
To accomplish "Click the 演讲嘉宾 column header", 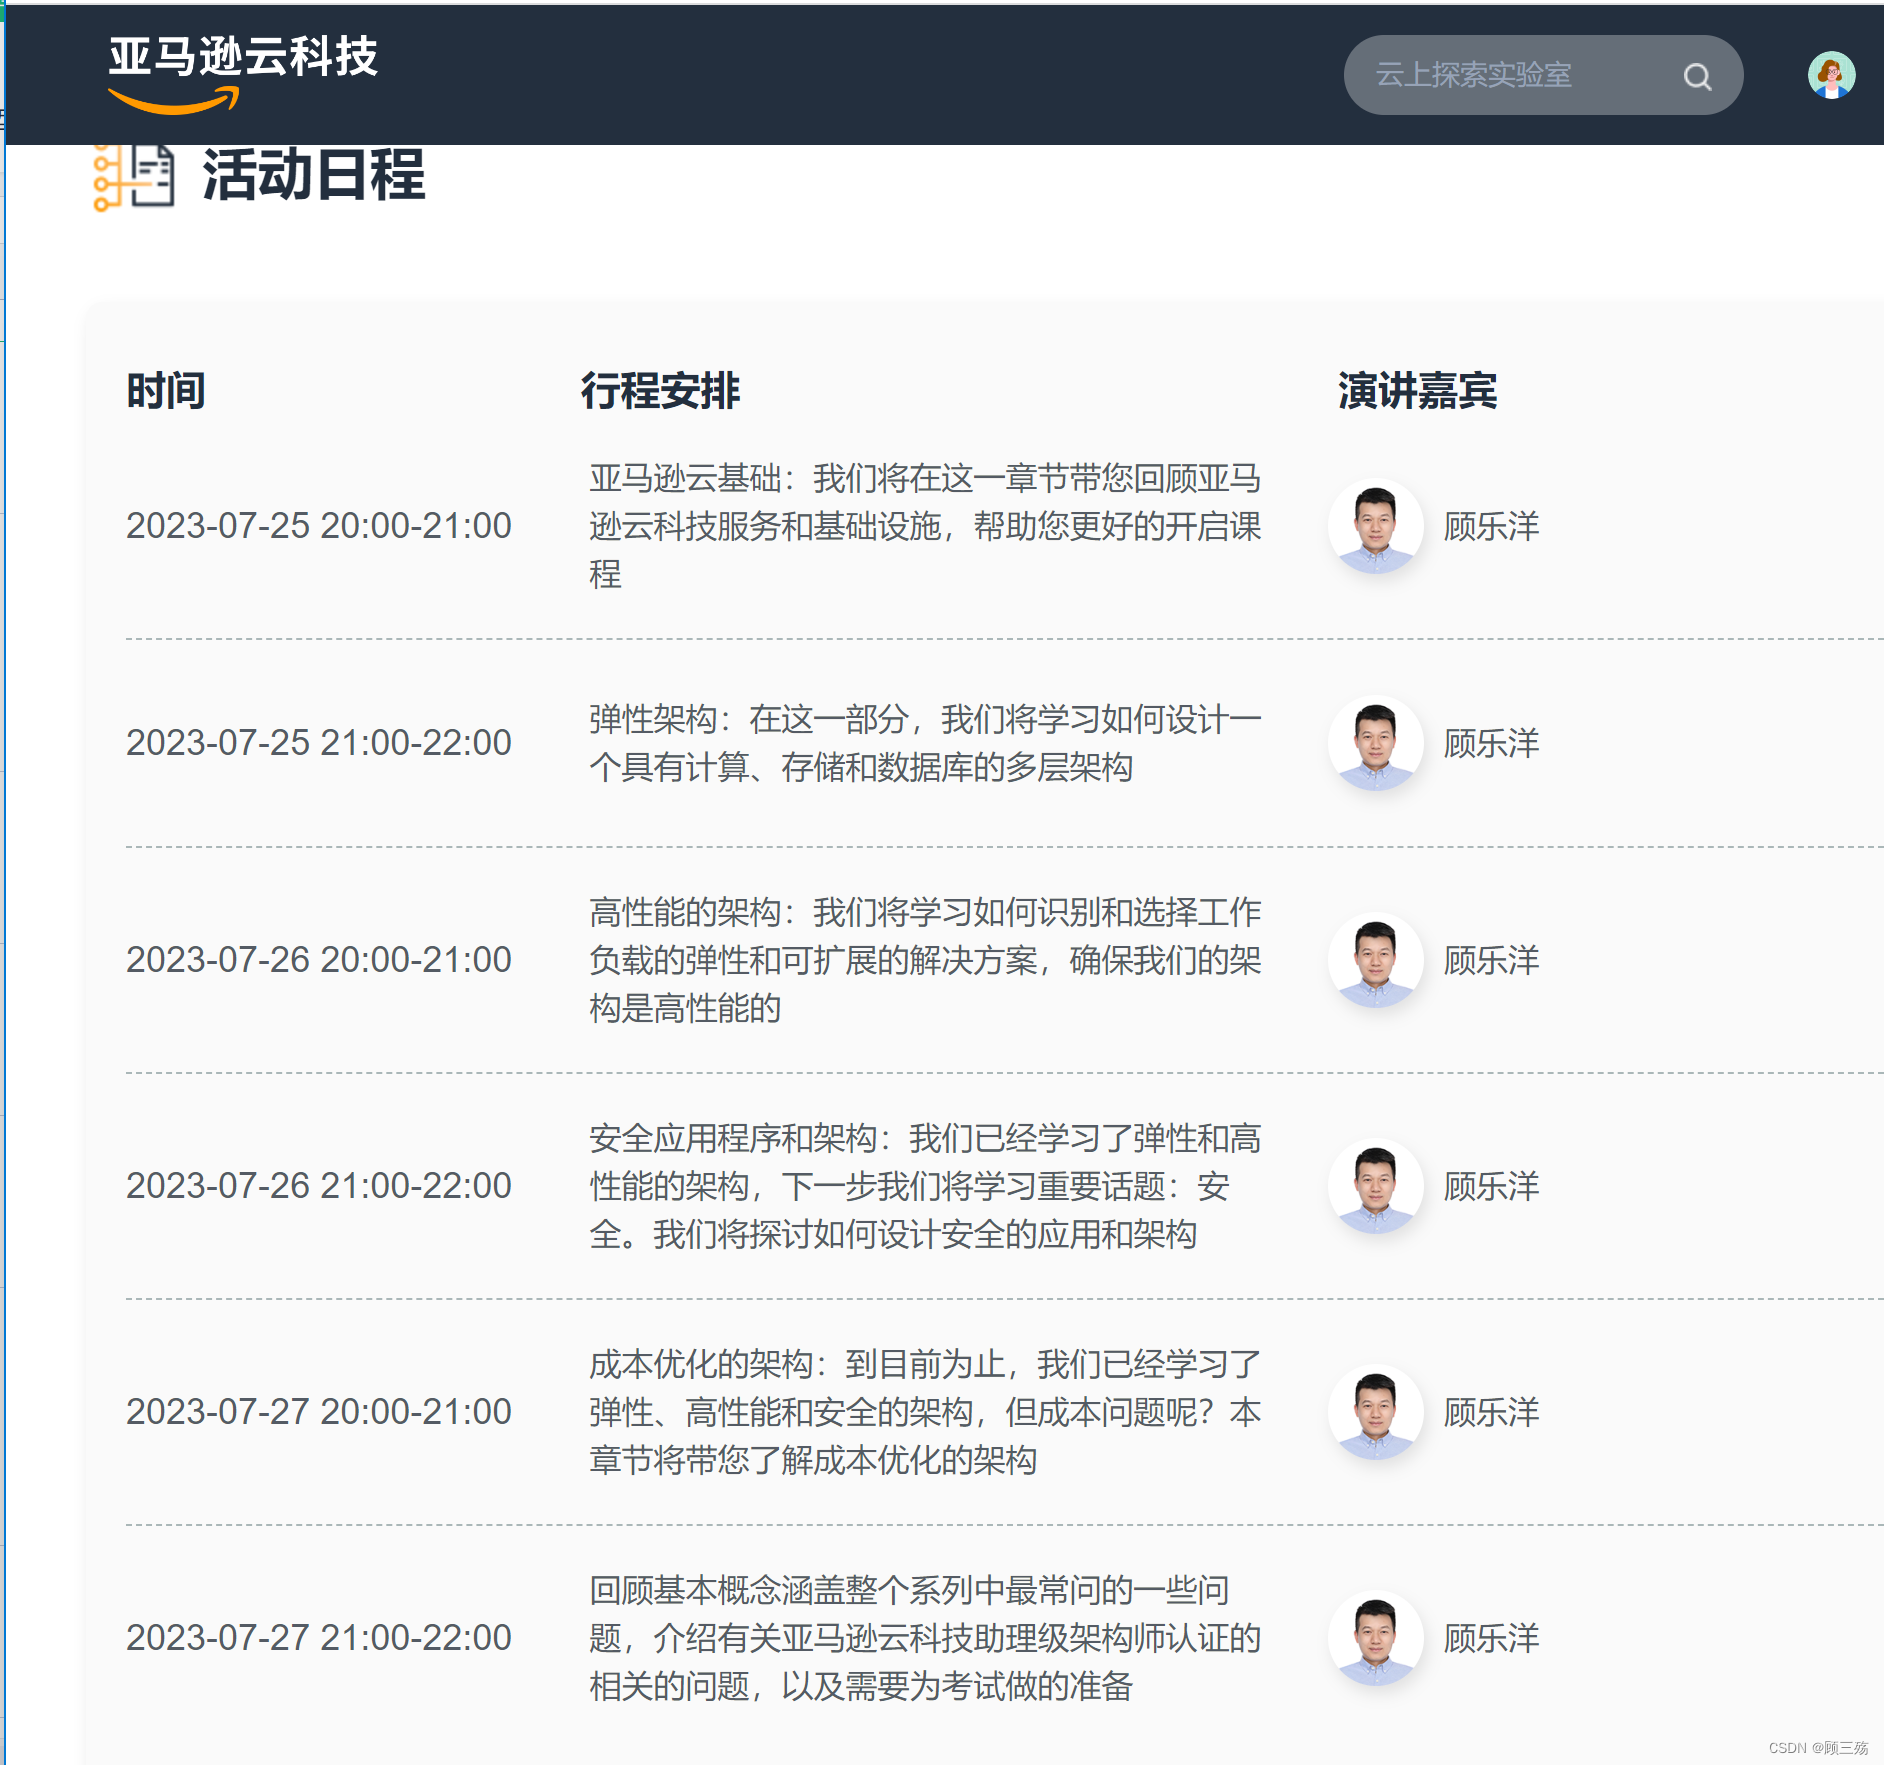I will (x=1418, y=391).
